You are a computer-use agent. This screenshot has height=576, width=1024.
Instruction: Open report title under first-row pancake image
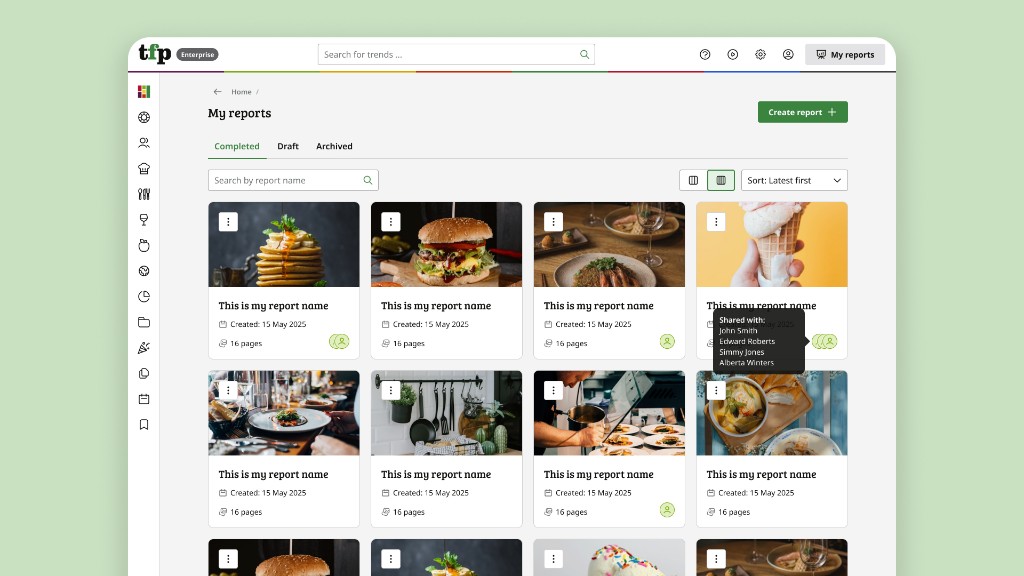(x=274, y=306)
